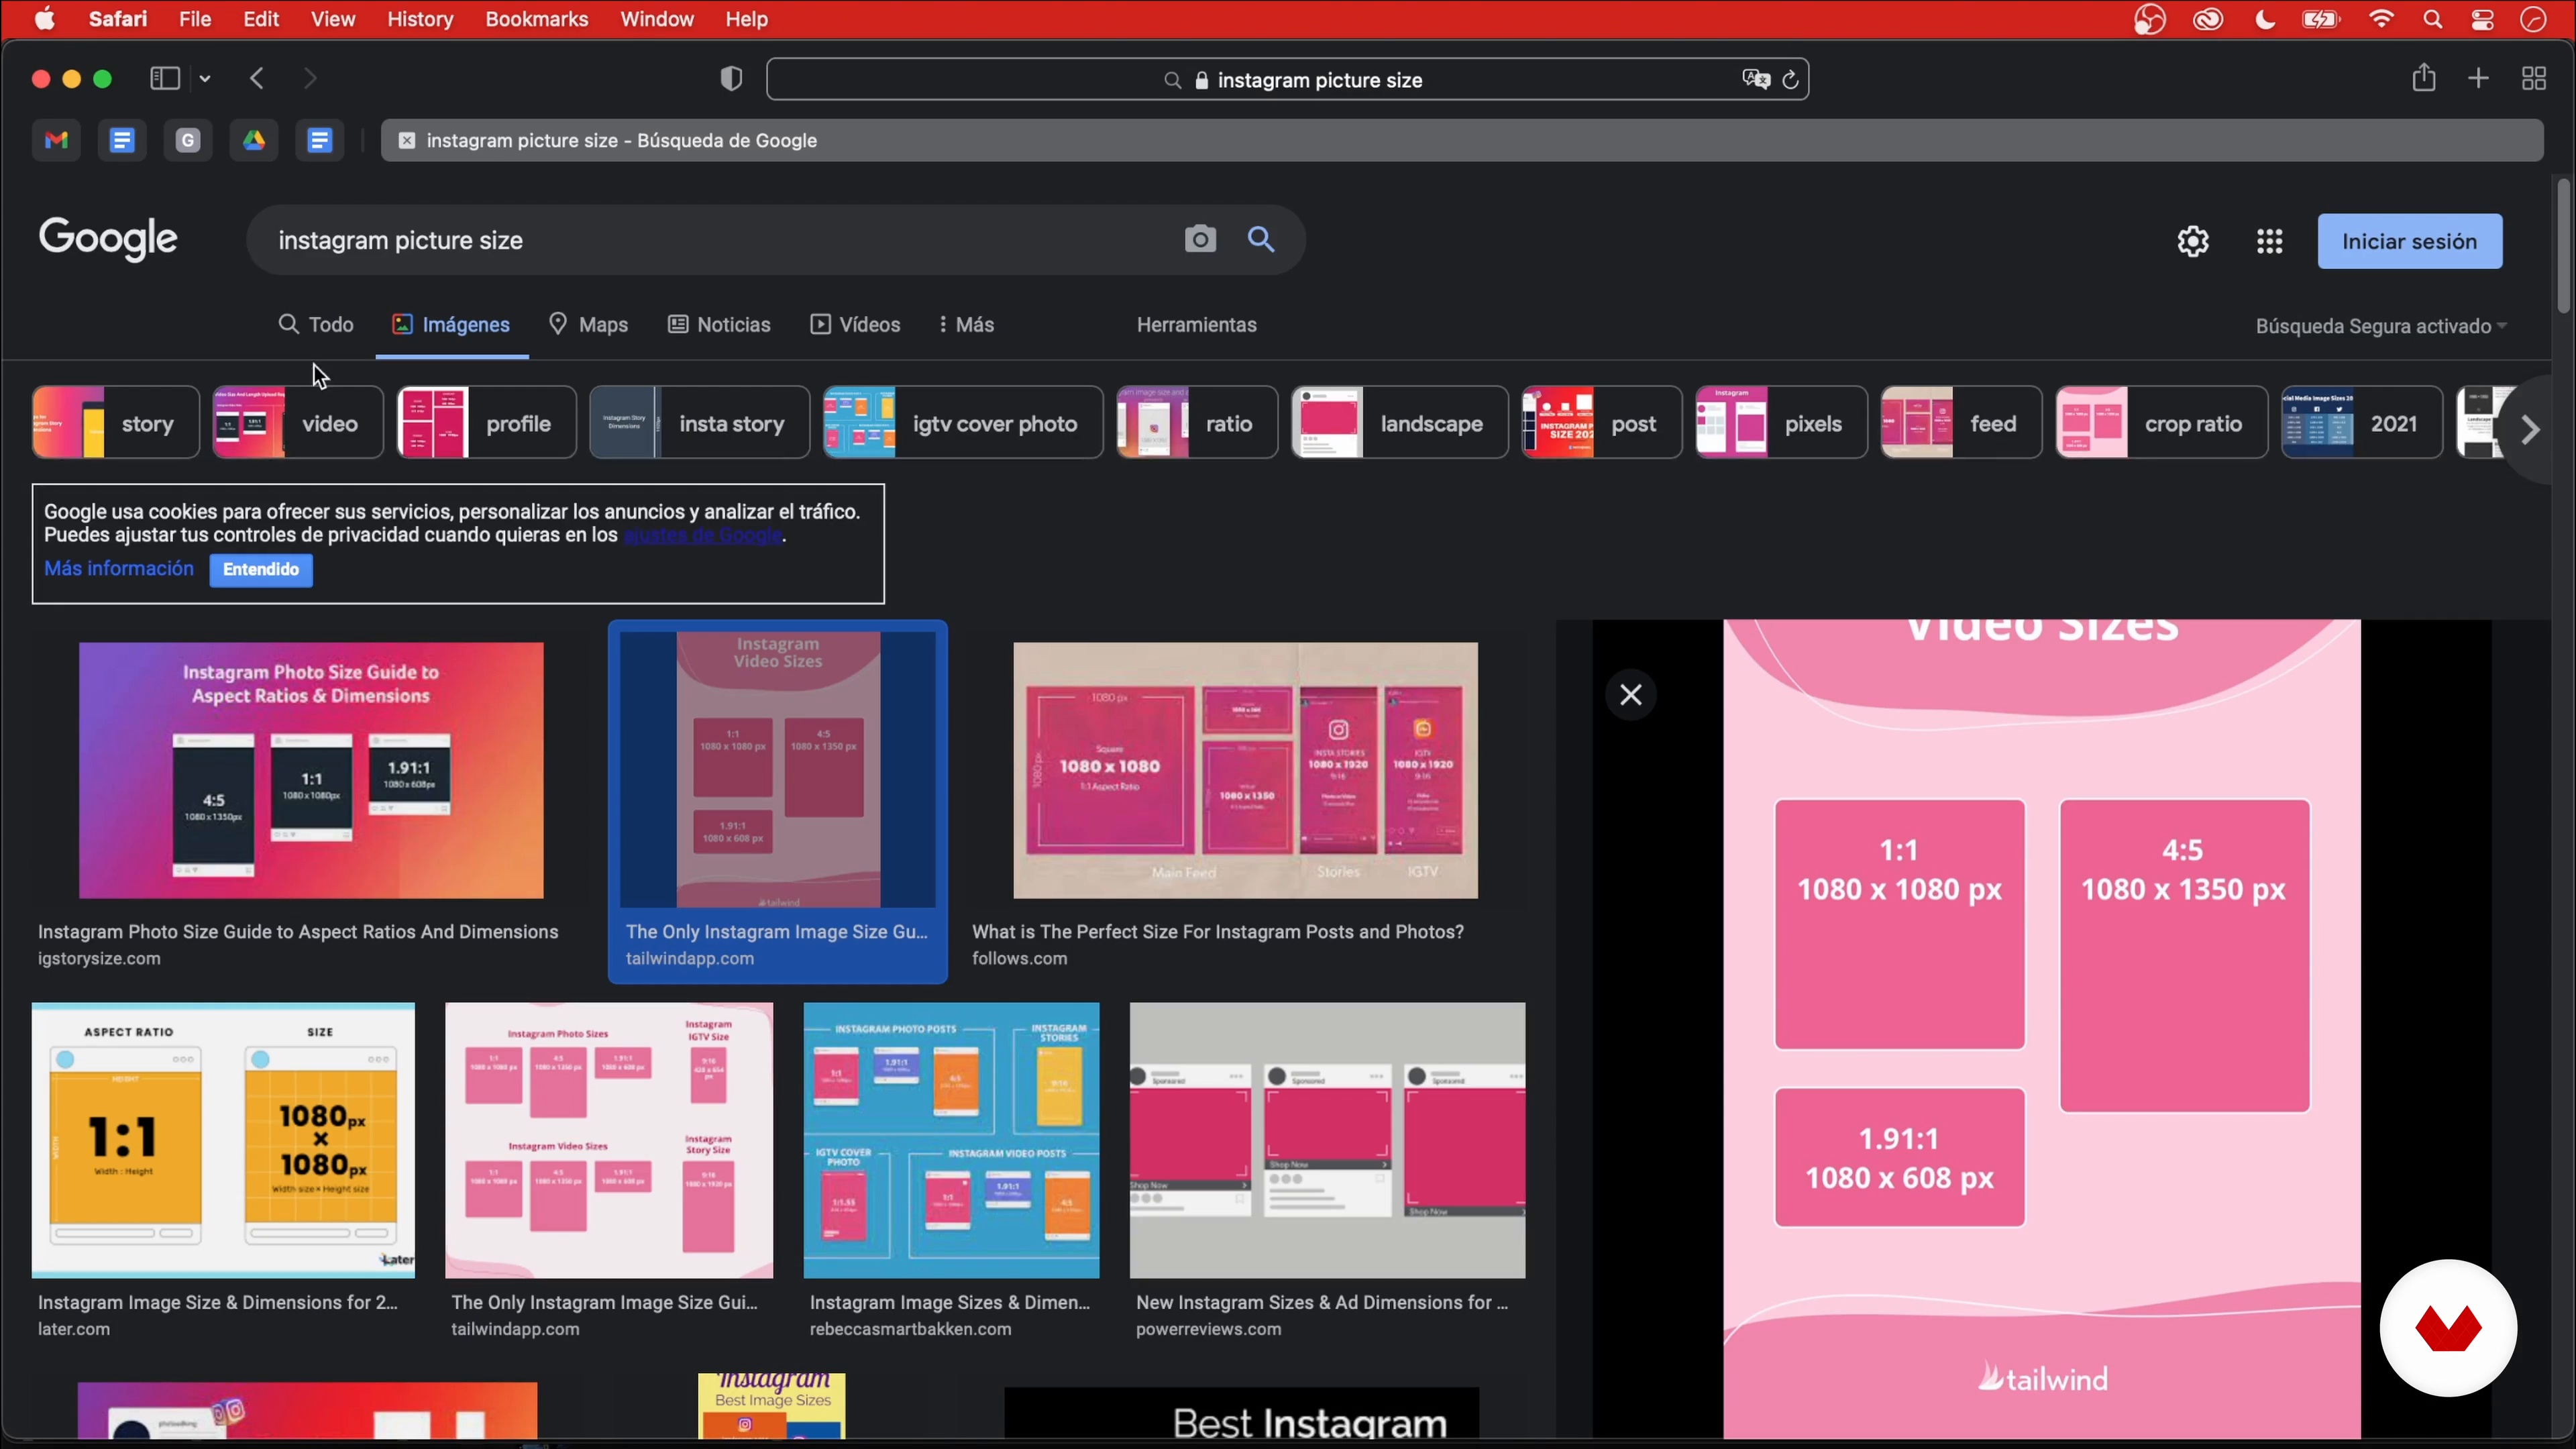Open igstorysize.com photo size guide thumbnail

coord(311,771)
